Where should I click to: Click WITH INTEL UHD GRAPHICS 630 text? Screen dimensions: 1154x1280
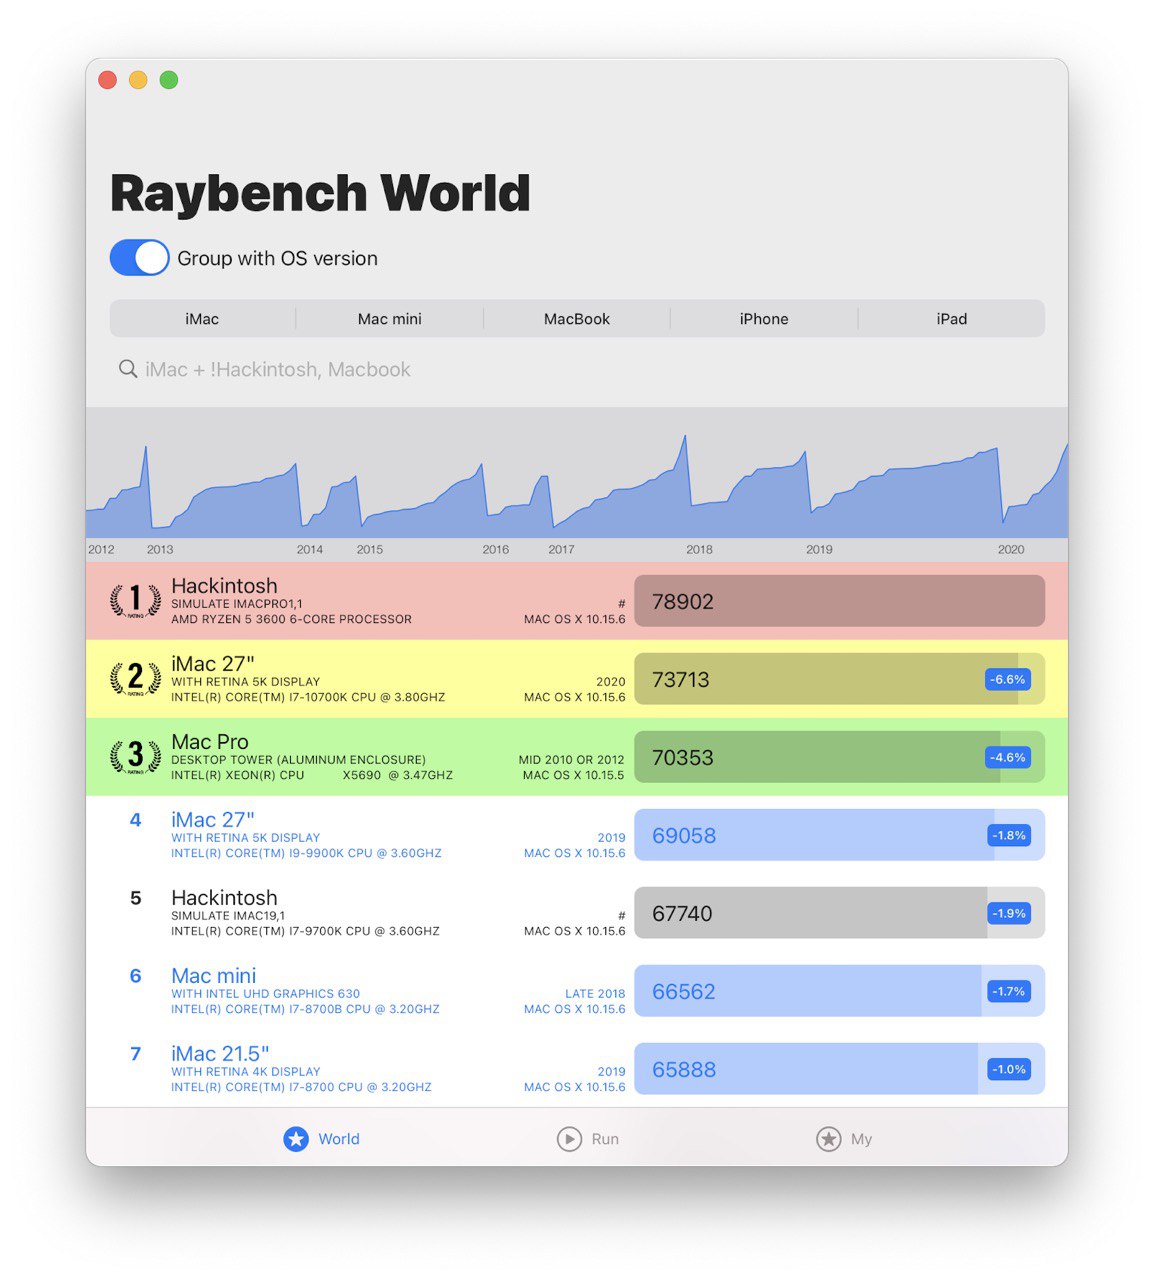coord(265,994)
